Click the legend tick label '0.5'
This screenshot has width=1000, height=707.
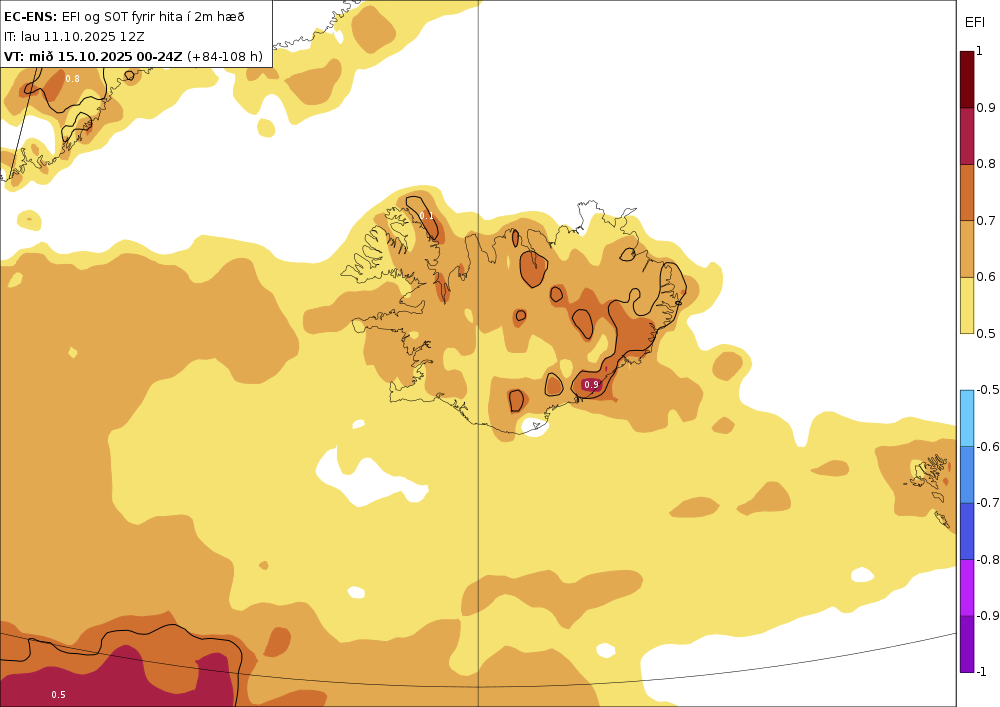pos(986,333)
